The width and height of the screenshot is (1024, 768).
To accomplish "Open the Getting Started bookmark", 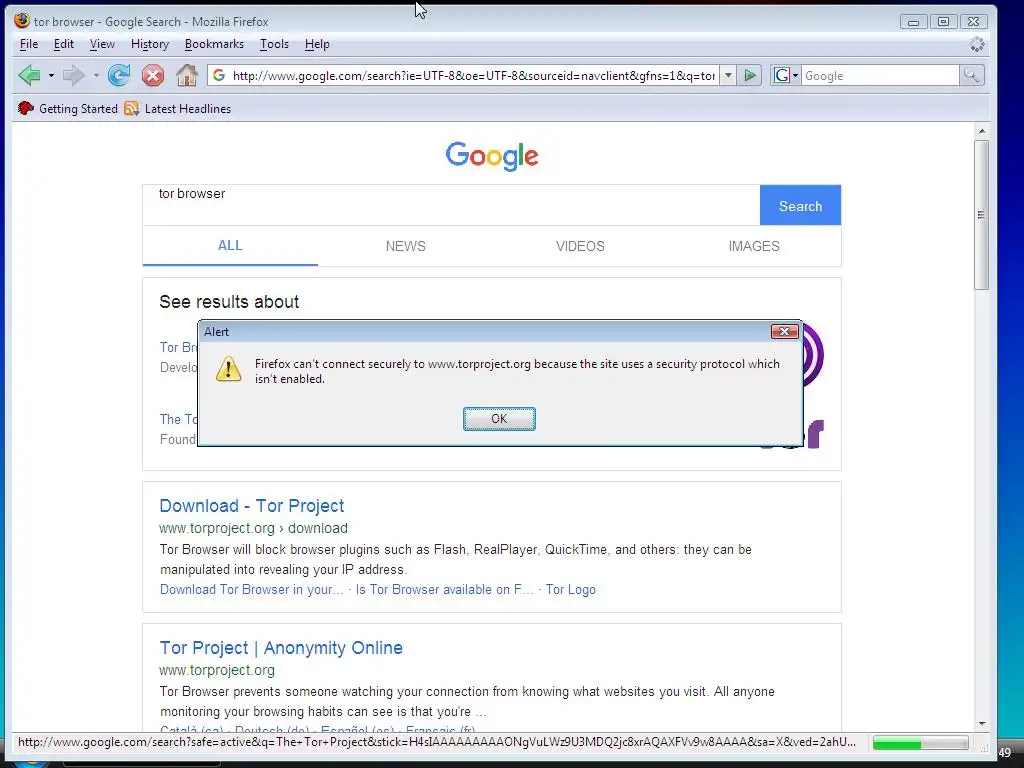I will tap(68, 108).
